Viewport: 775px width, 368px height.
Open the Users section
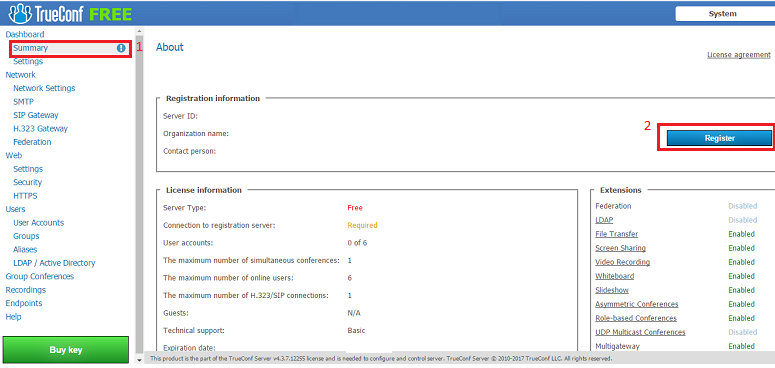(15, 209)
